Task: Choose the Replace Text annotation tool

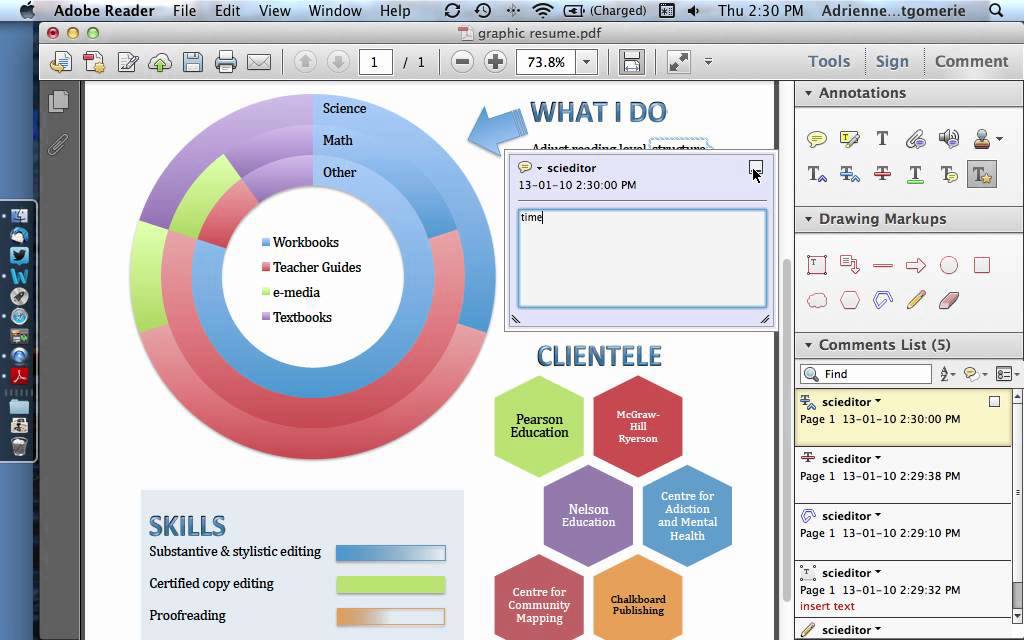Action: click(x=849, y=174)
